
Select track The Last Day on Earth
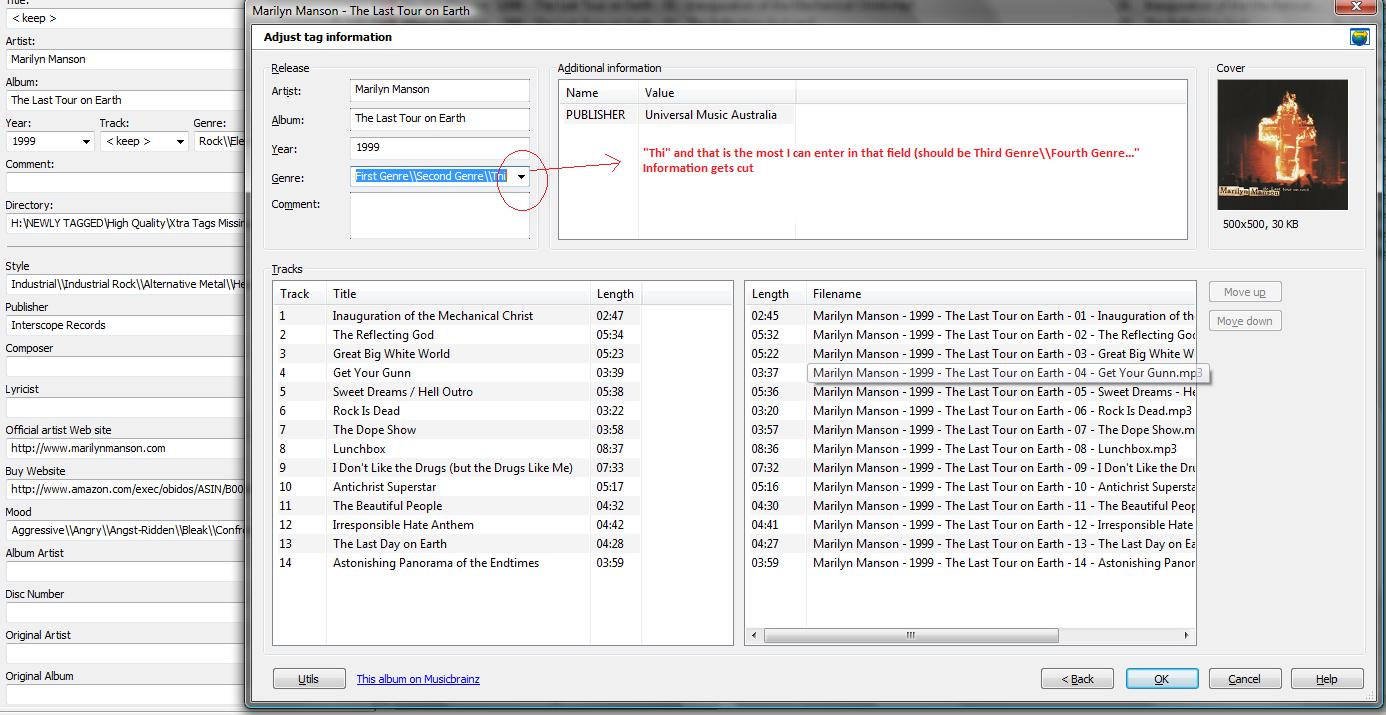tap(390, 544)
